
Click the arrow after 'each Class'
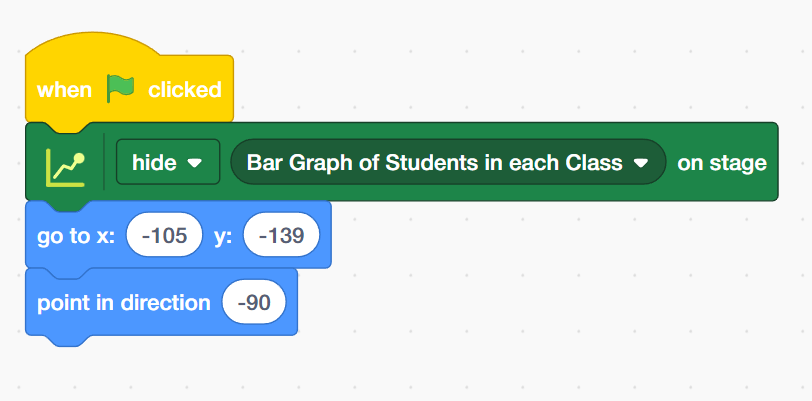click(641, 163)
